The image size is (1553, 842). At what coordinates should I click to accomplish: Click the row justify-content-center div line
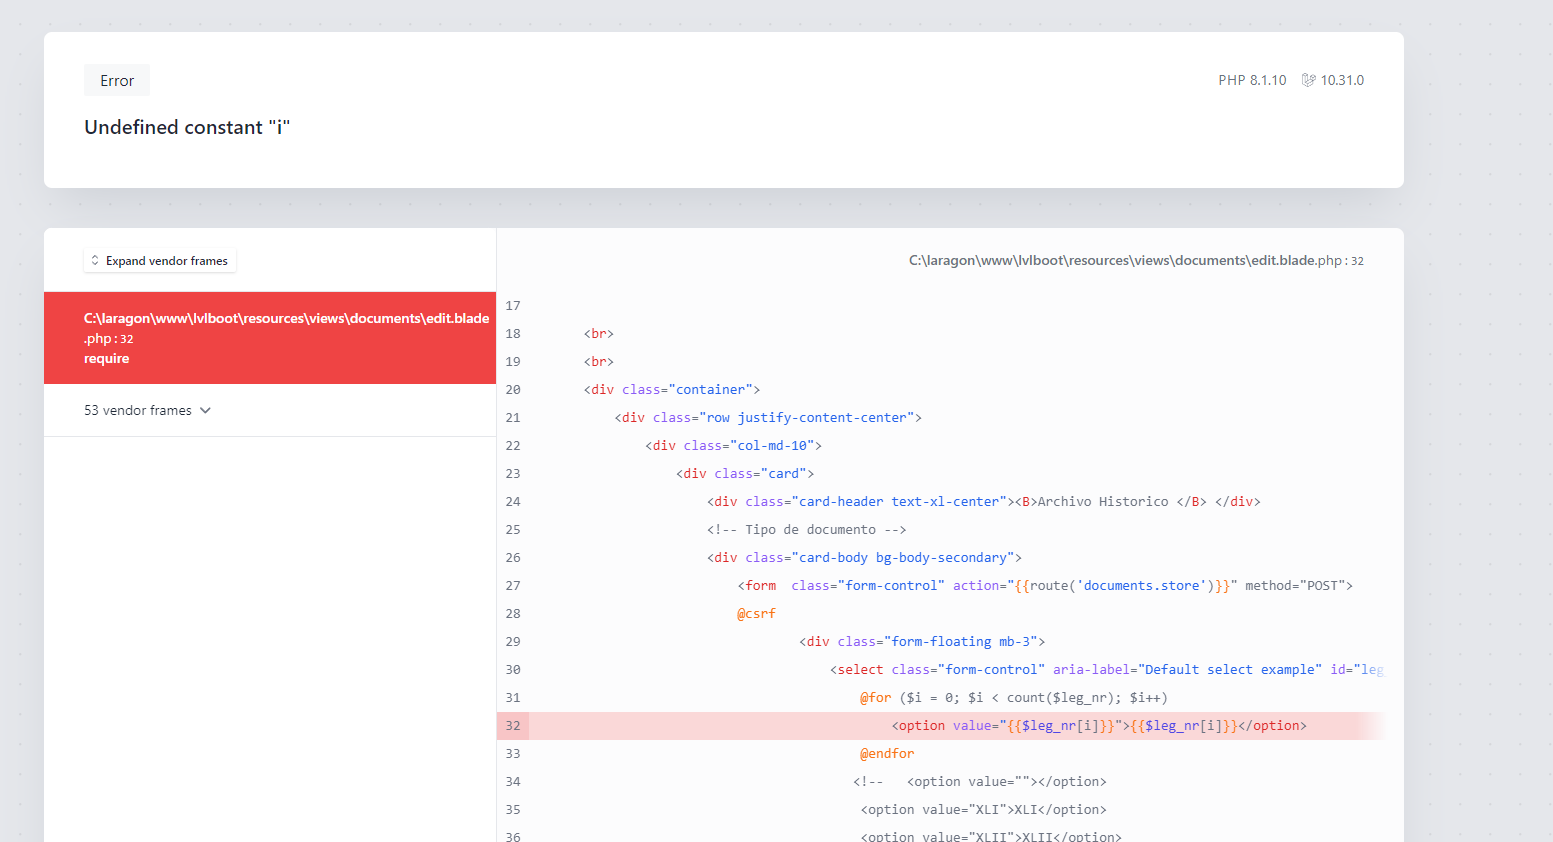tap(768, 418)
